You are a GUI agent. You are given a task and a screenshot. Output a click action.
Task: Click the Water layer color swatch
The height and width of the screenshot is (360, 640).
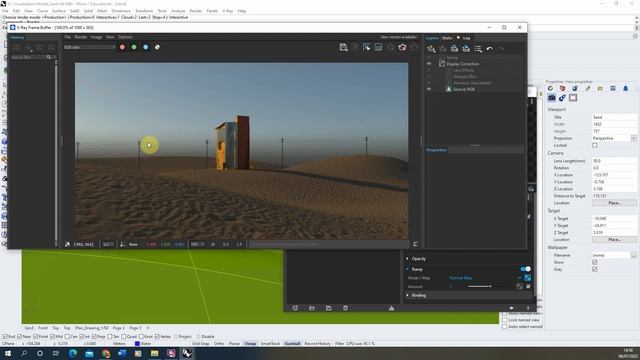(137, 344)
